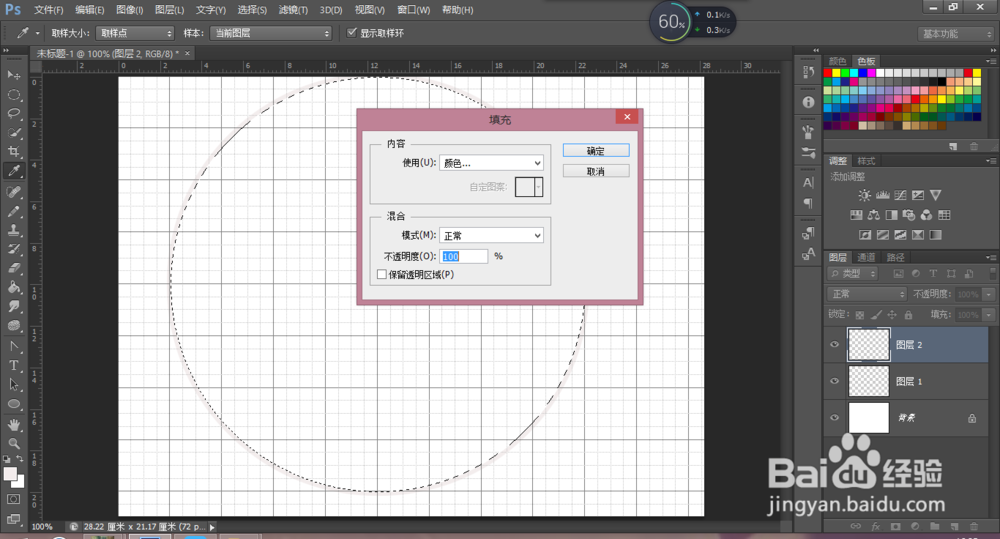
Task: Toggle Quick Mask mode icon
Action: pyautogui.click(x=13, y=499)
